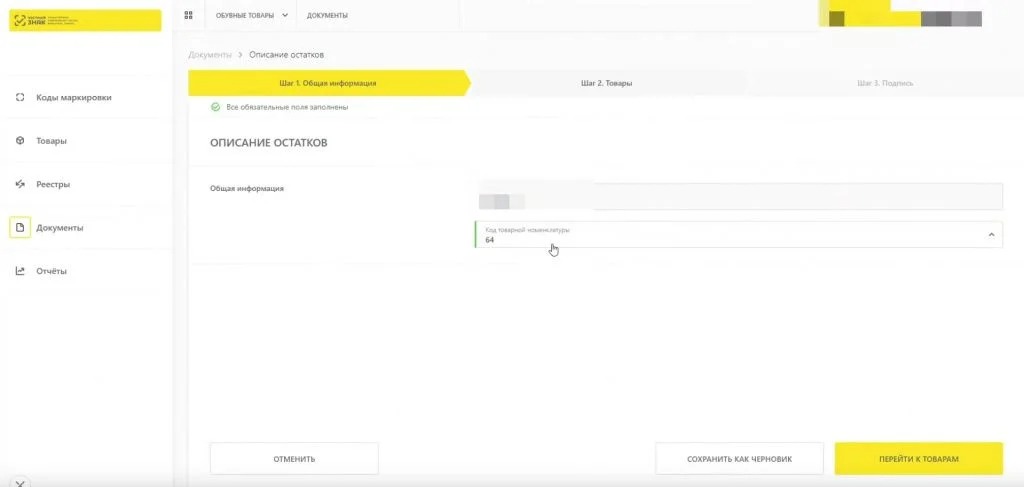Select the Отчёты chart icon
Image resolution: width=1024 pixels, height=487 pixels.
pyautogui.click(x=20, y=271)
